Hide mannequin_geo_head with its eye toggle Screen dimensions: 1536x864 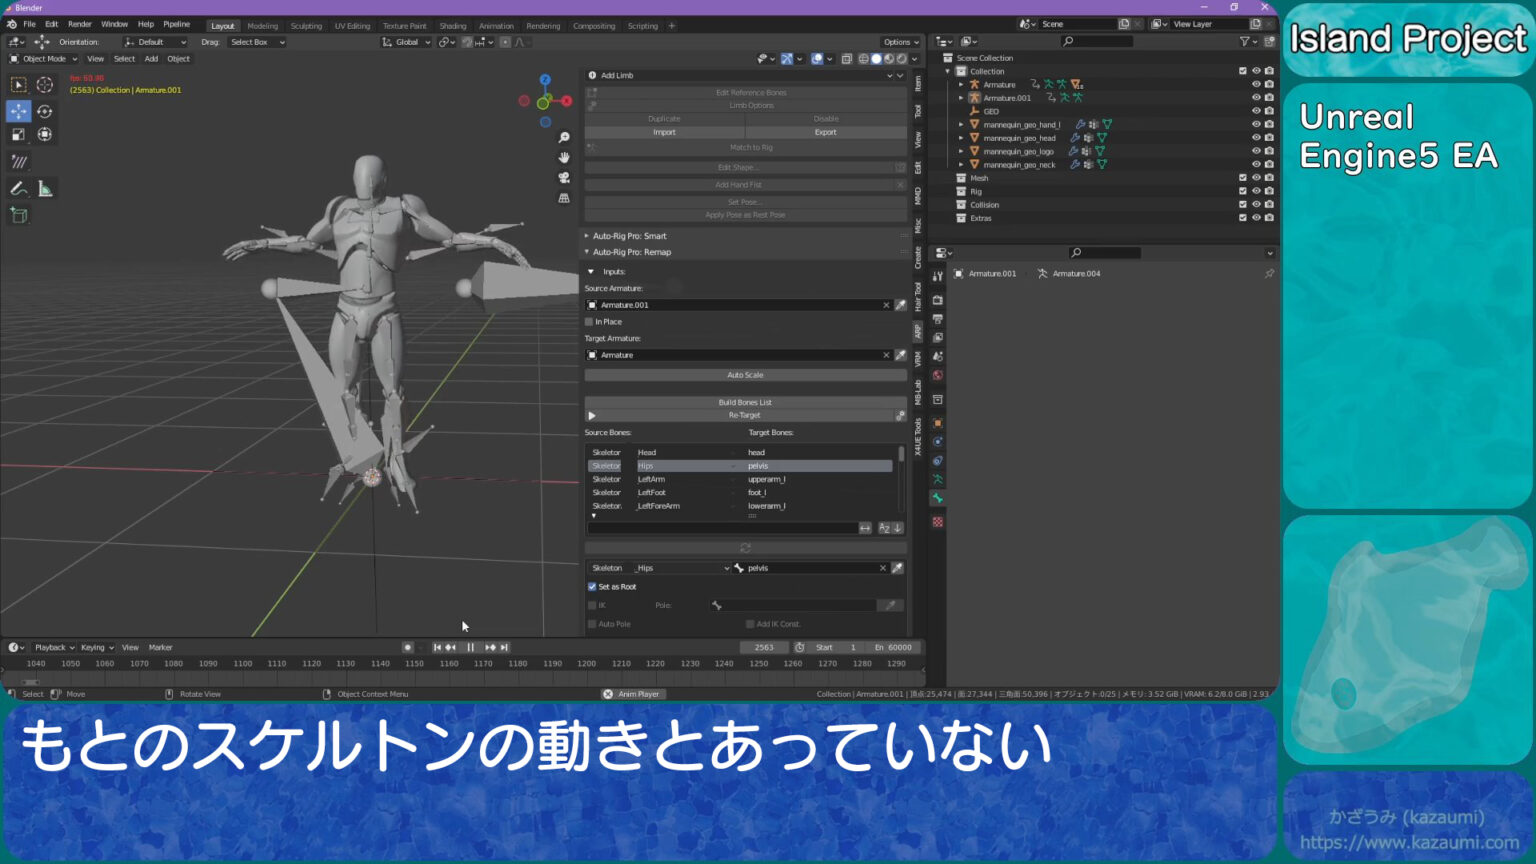[x=1256, y=137]
